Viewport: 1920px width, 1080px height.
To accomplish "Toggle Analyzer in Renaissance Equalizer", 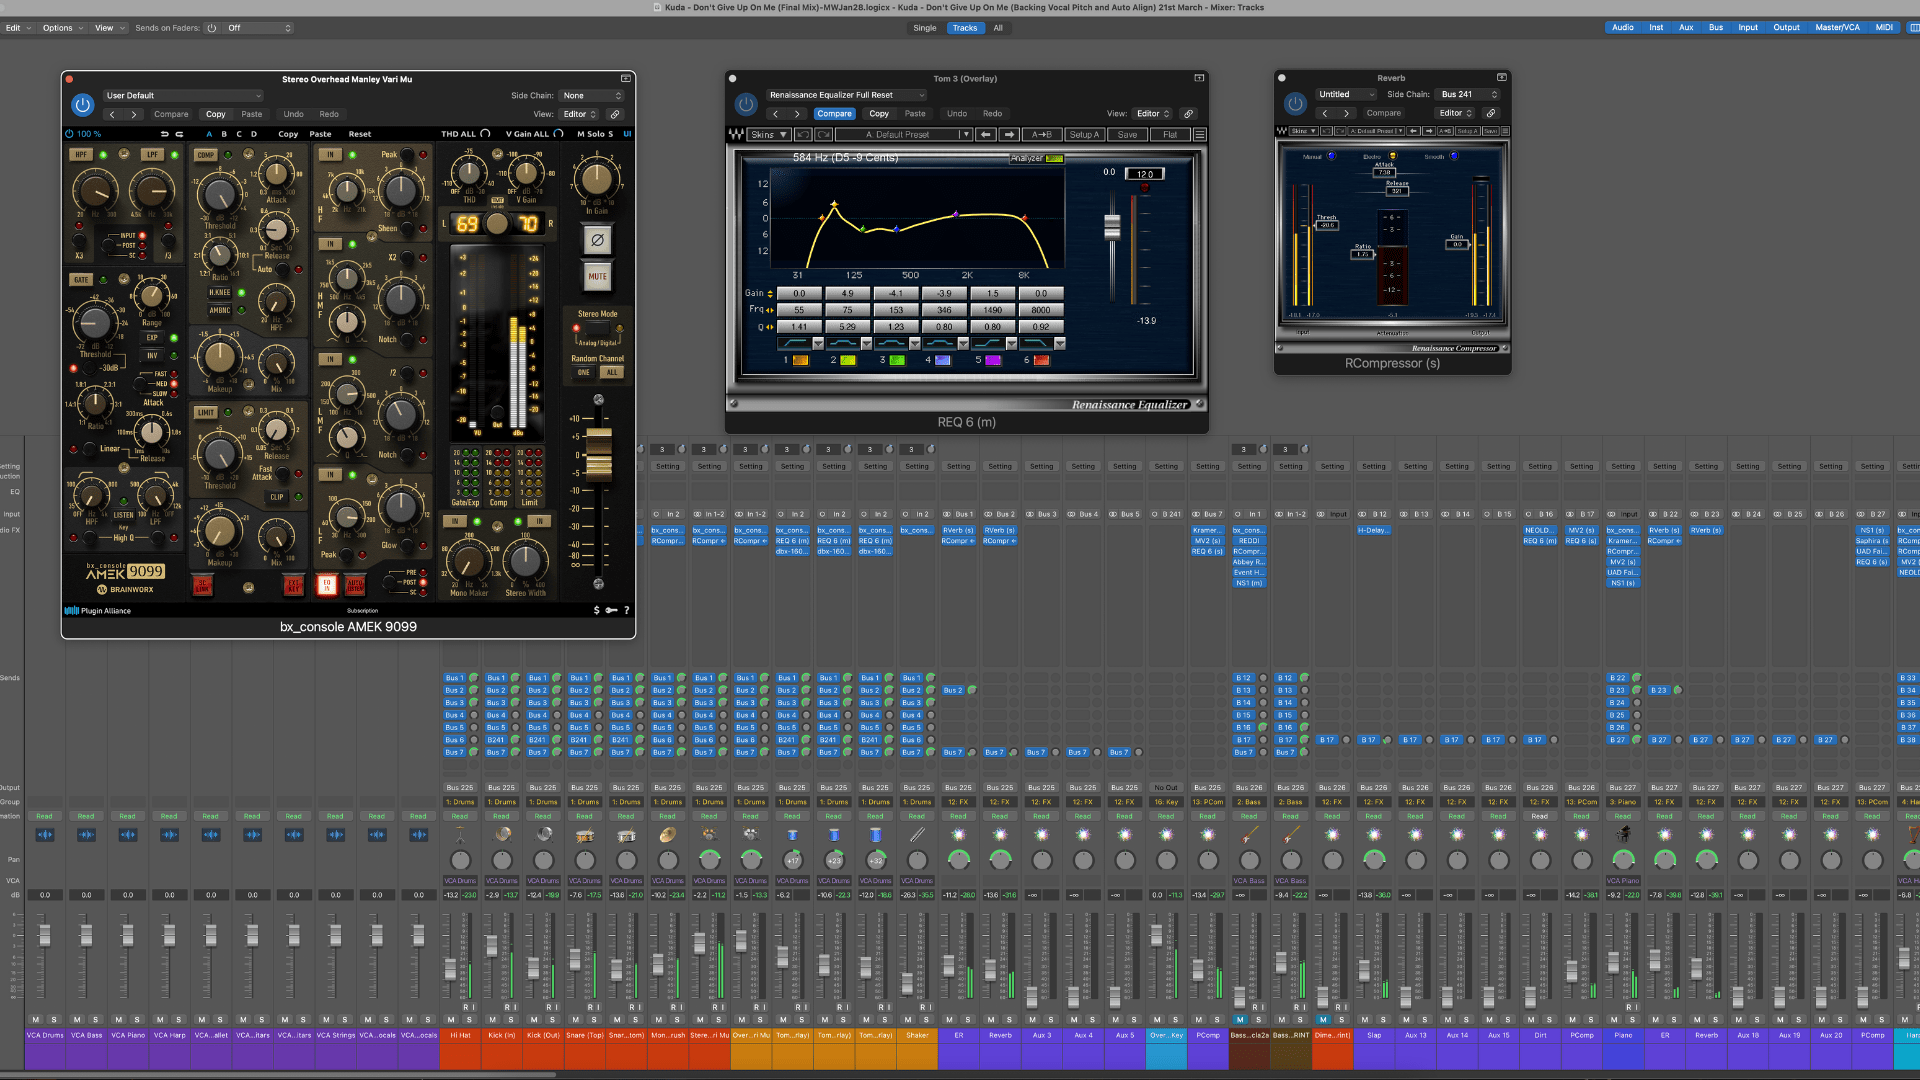I will 1037,158.
